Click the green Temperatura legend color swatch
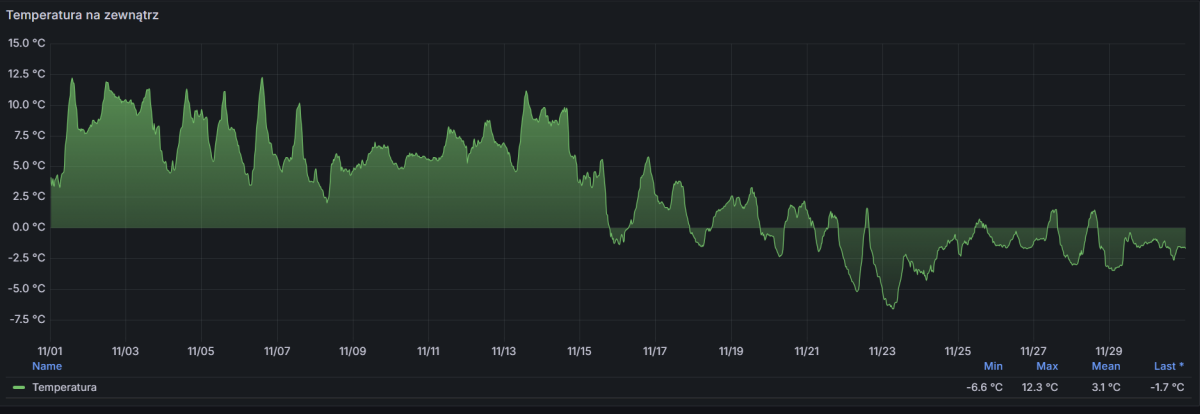1200x414 pixels. [x=19, y=387]
